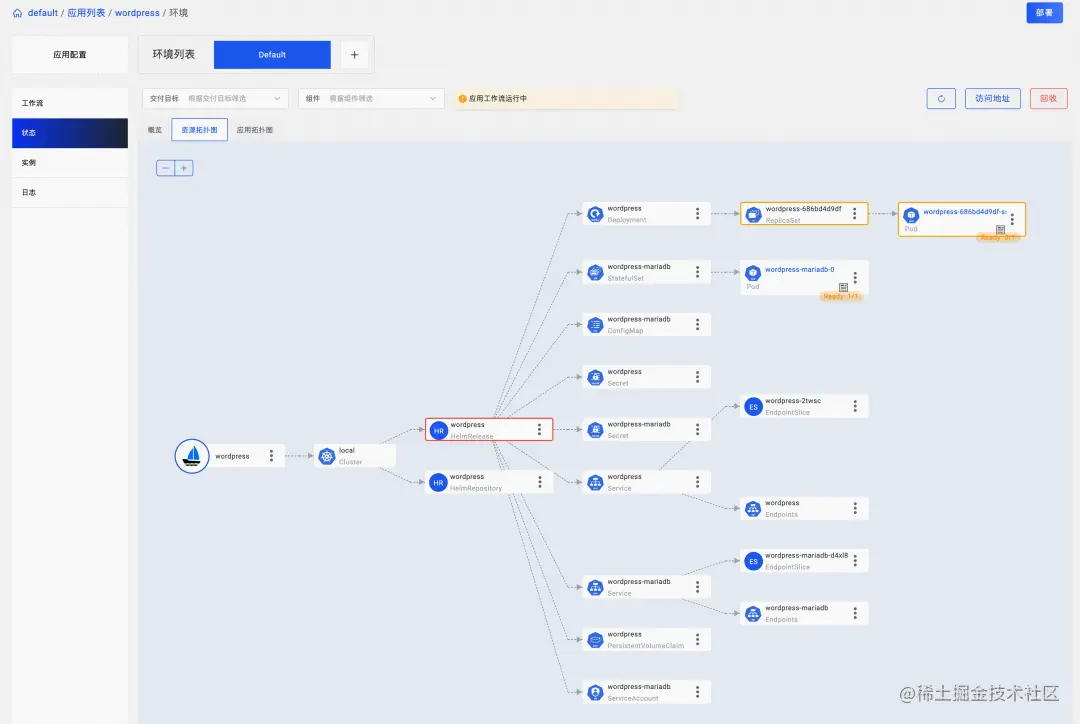Open menu of wordpress Secret node

pyautogui.click(x=697, y=377)
